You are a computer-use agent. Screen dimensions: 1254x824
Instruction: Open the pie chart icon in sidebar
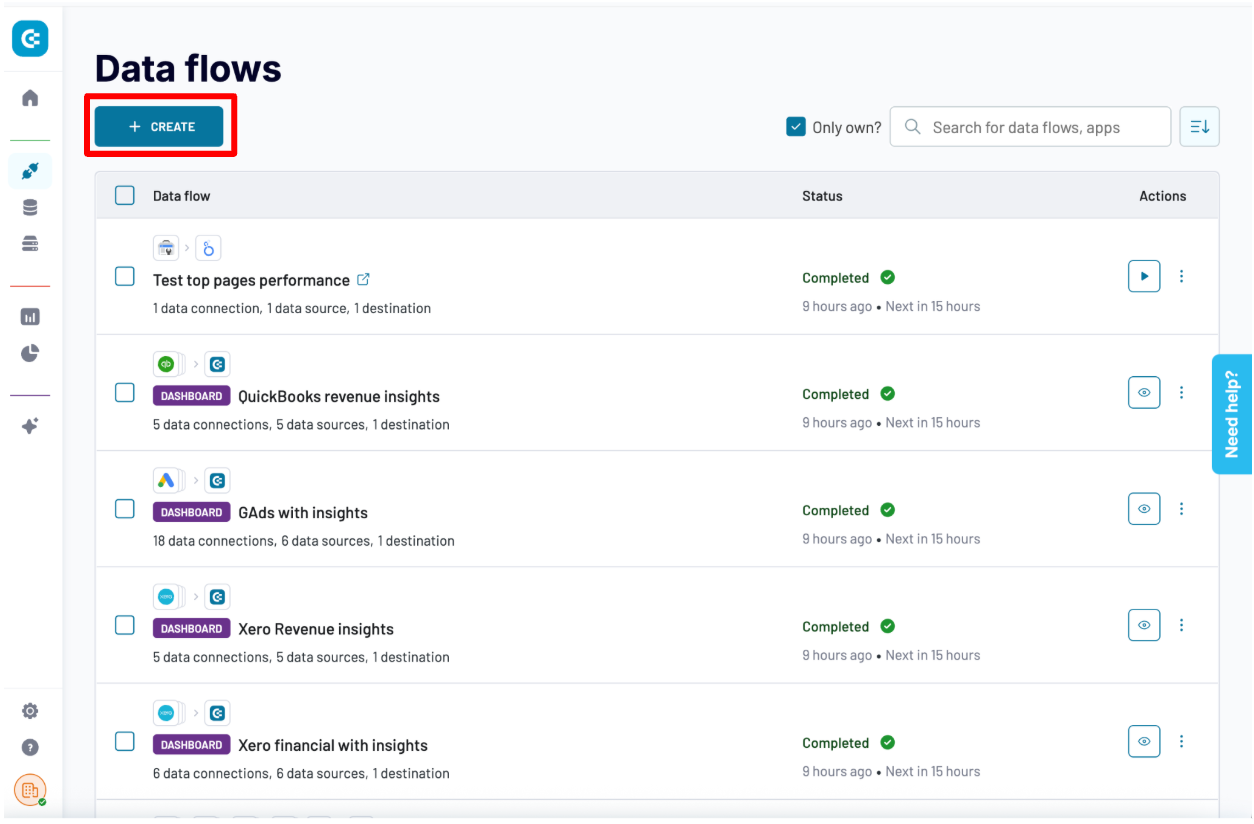pyautogui.click(x=30, y=353)
